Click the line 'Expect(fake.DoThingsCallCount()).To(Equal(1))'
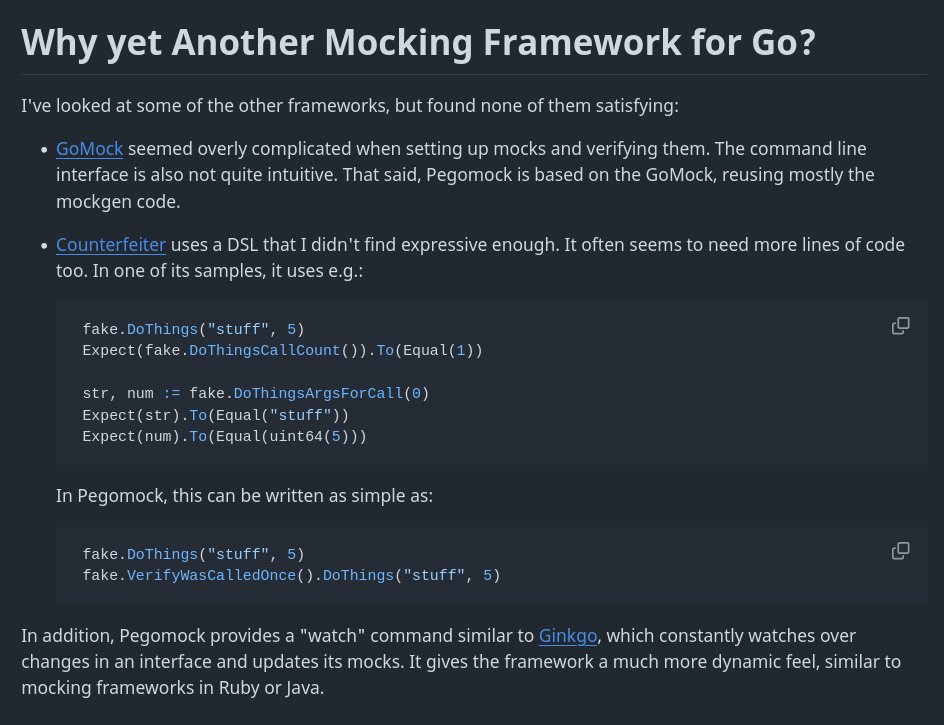944x725 pixels. pos(282,350)
